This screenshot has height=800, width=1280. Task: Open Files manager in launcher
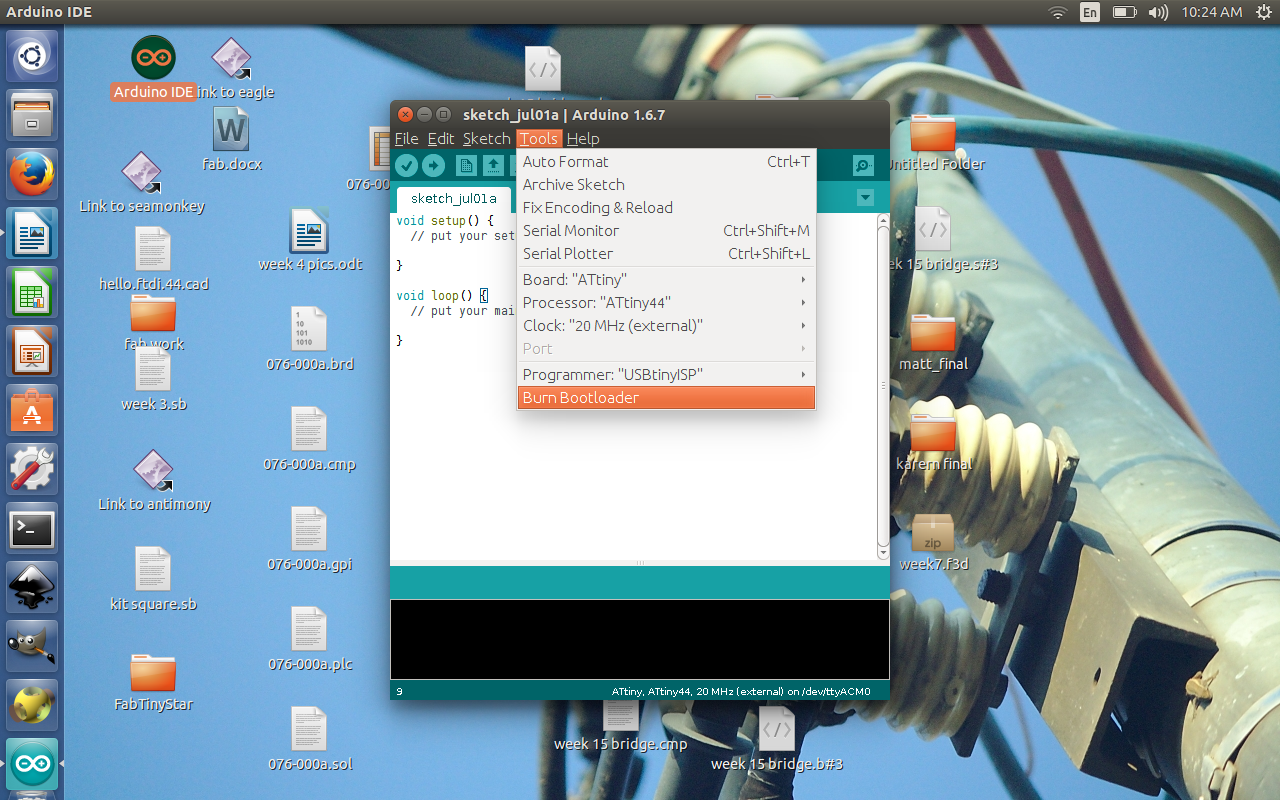point(32,116)
